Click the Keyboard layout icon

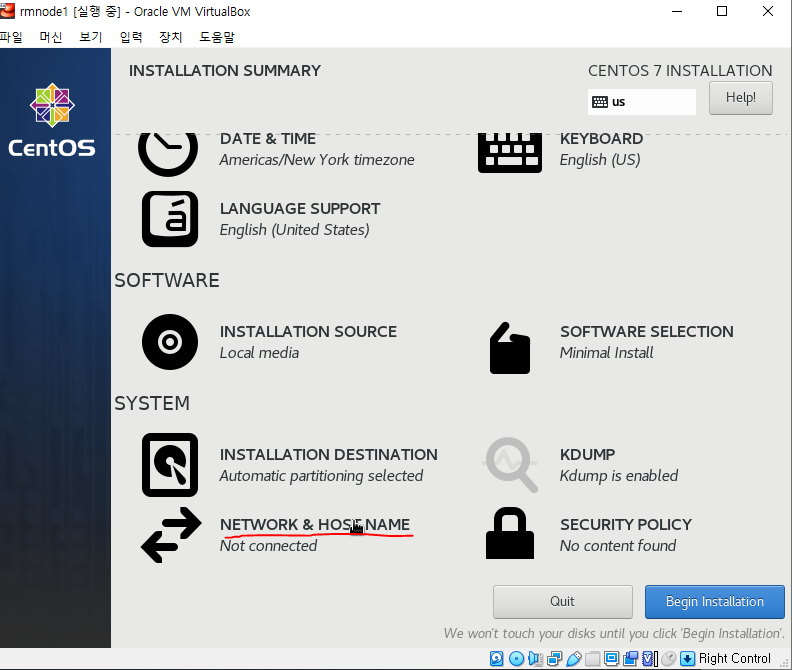pos(510,153)
